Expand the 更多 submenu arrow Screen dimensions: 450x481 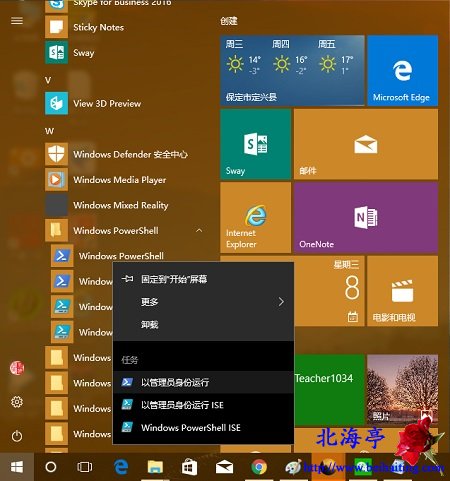coord(281,302)
